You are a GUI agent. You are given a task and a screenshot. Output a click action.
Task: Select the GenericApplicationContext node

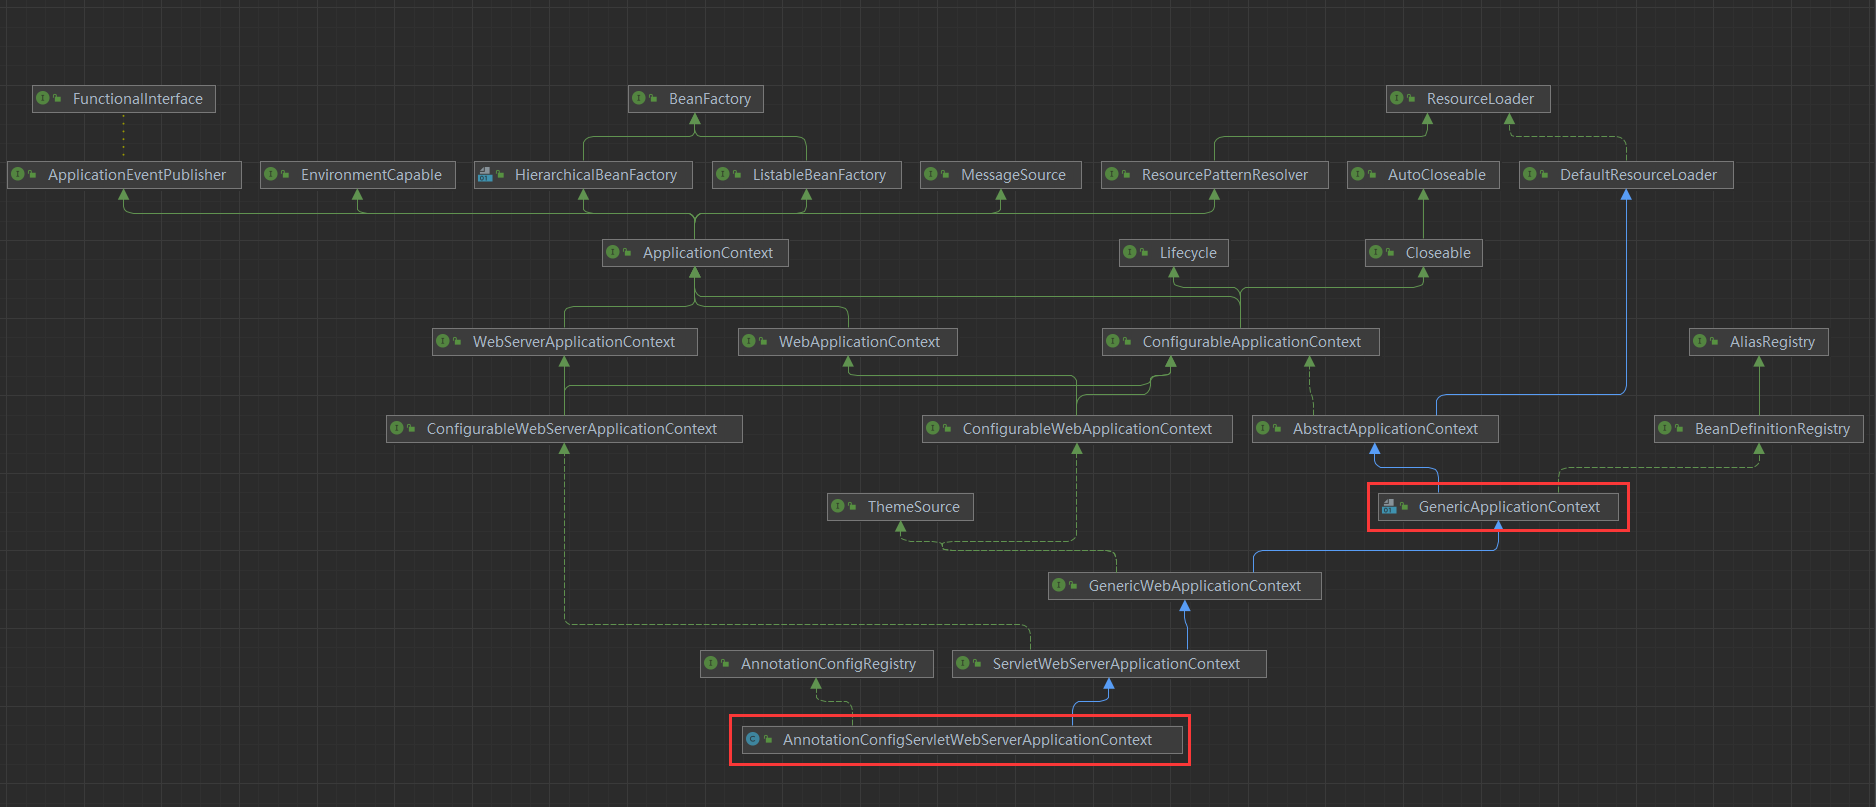click(1498, 507)
